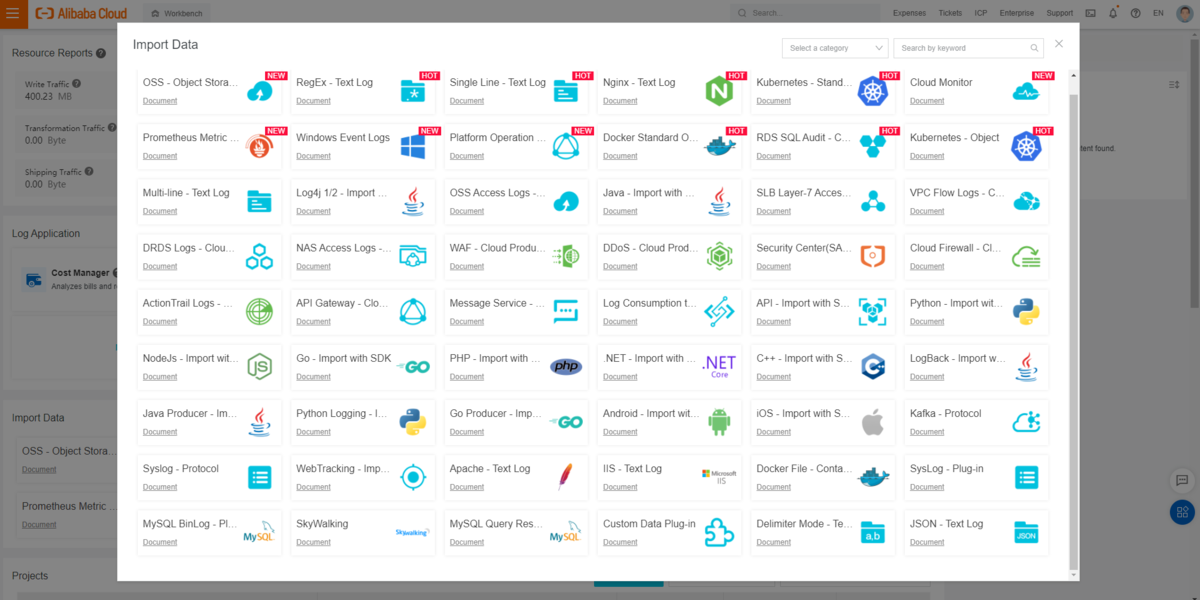1200x600 pixels.
Task: Choose the VPC Flow Logs cloud icon
Action: (x=1026, y=201)
